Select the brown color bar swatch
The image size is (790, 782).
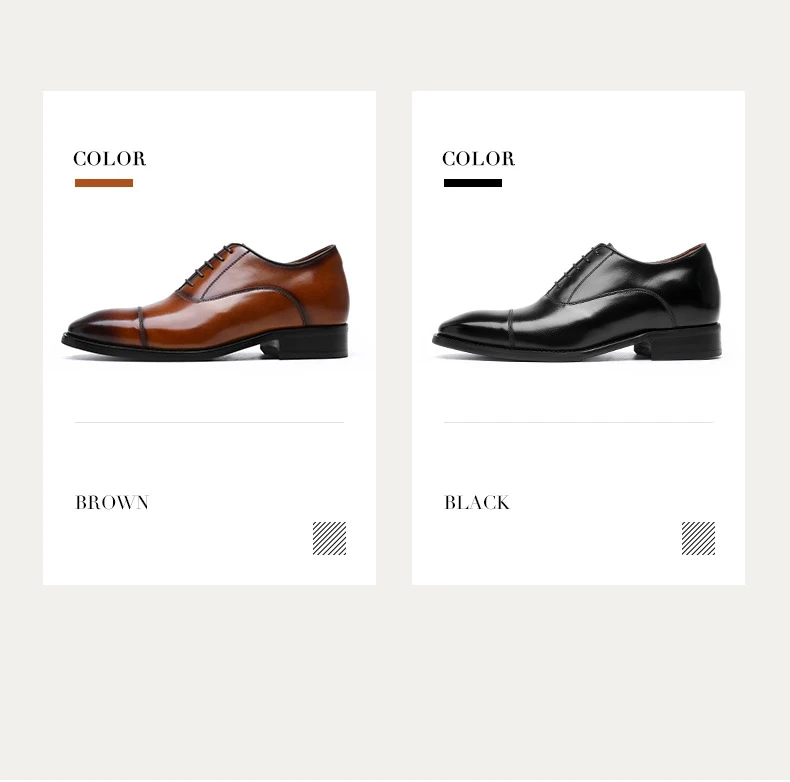click(x=104, y=183)
